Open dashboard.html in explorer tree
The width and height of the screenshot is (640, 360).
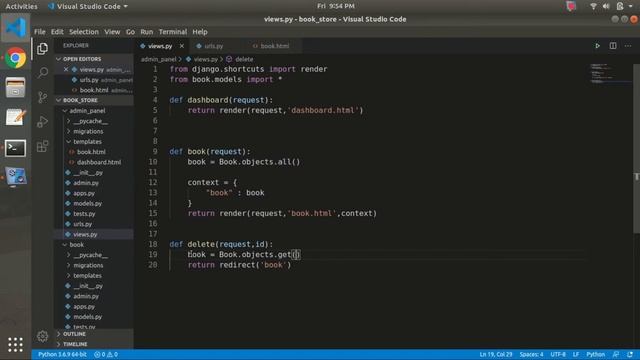(99, 162)
